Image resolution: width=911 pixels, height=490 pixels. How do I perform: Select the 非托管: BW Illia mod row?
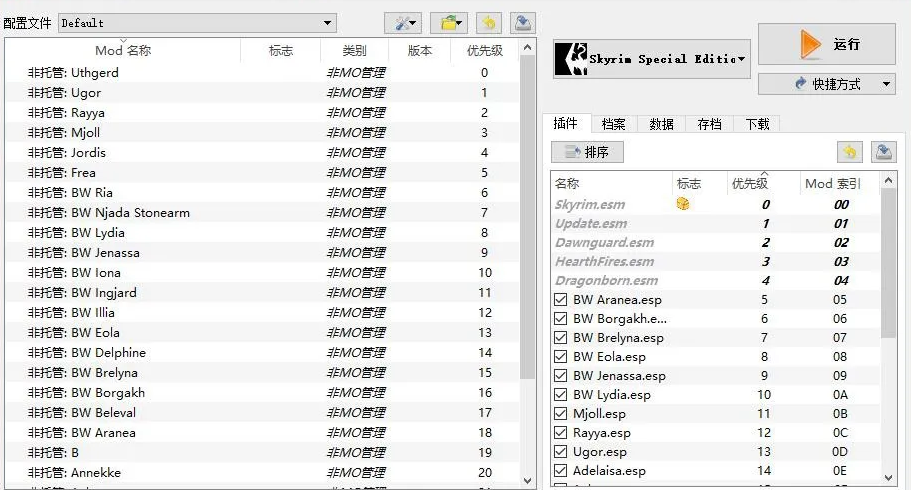pyautogui.click(x=262, y=313)
